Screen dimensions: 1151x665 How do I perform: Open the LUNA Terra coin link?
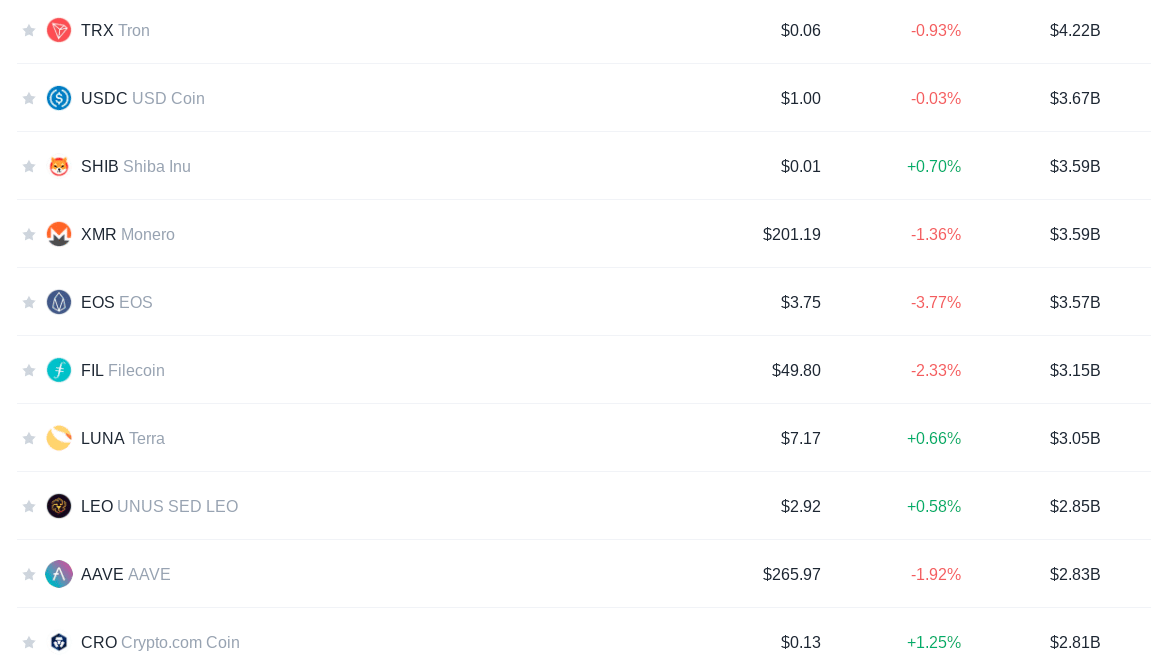pyautogui.click(x=123, y=438)
